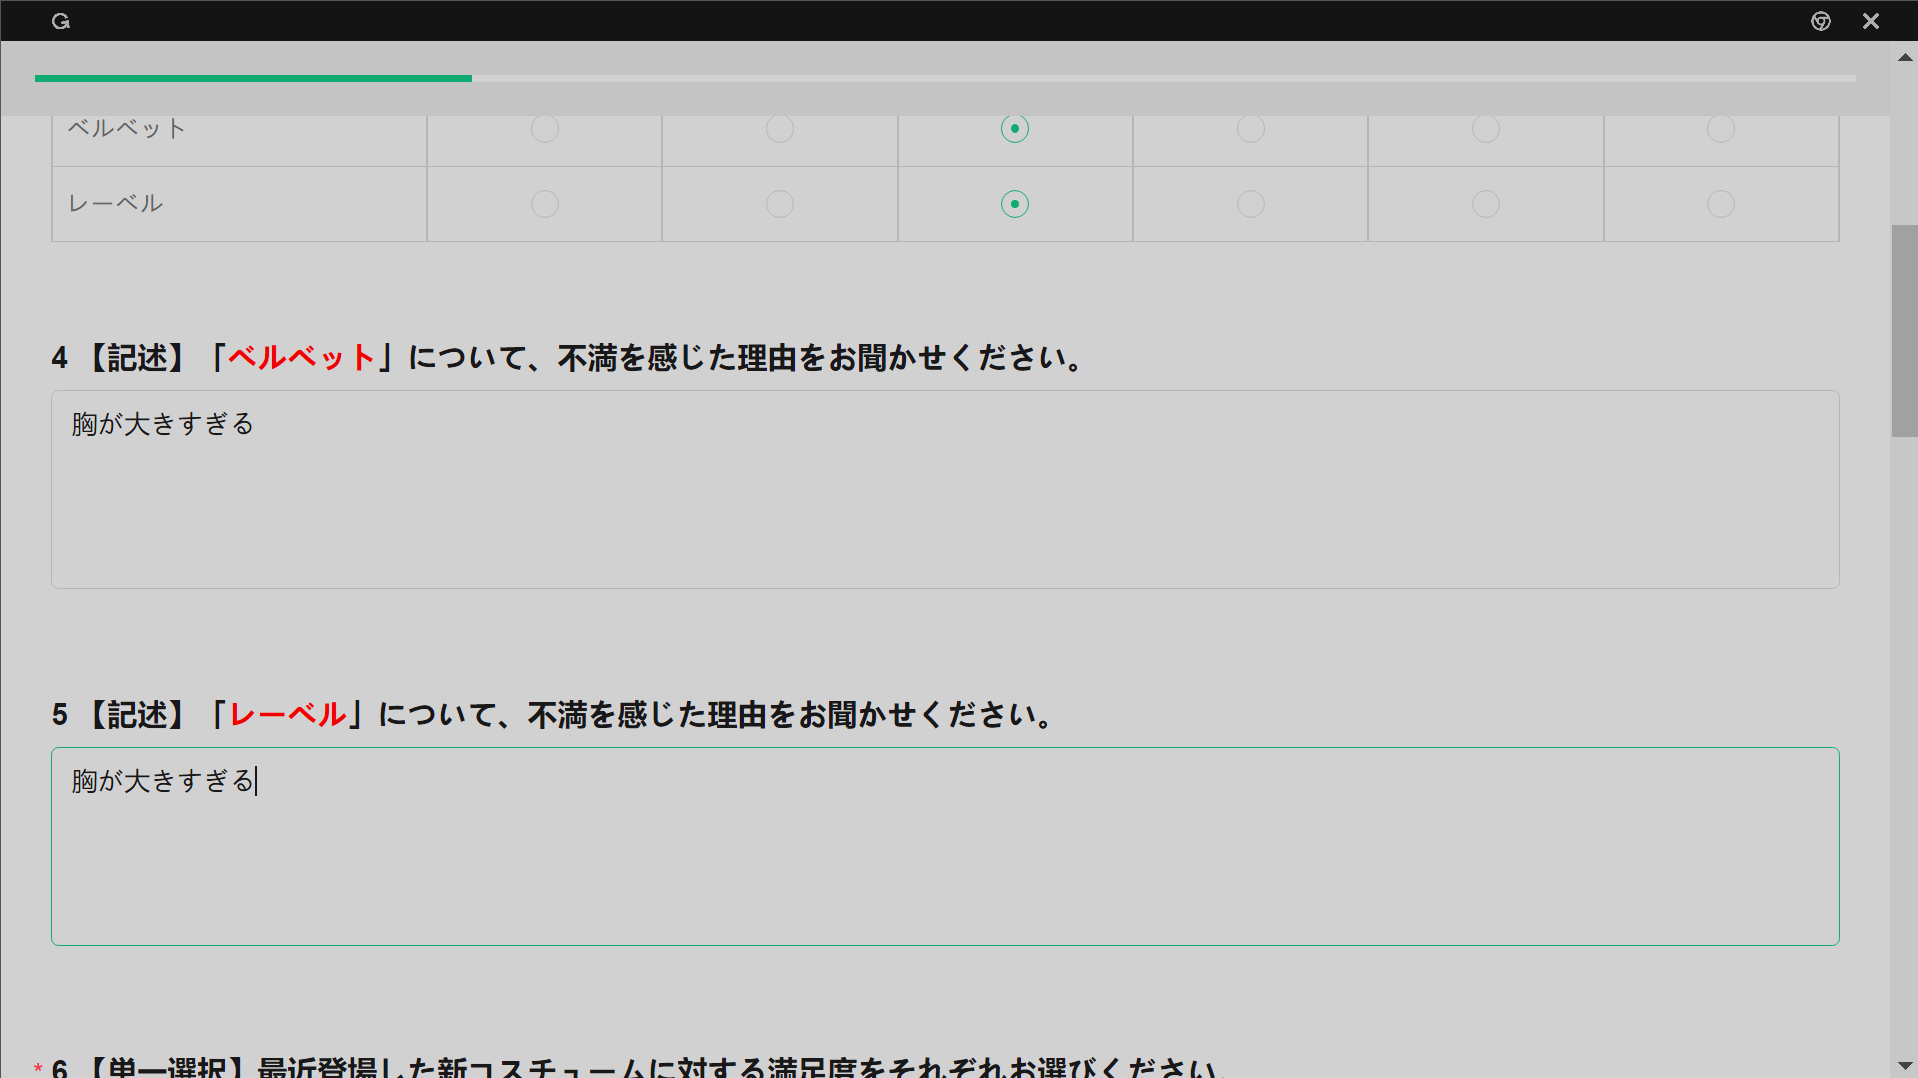1918x1078 pixels.
Task: Pick last column radio for ベルベット
Action: pyautogui.click(x=1721, y=129)
